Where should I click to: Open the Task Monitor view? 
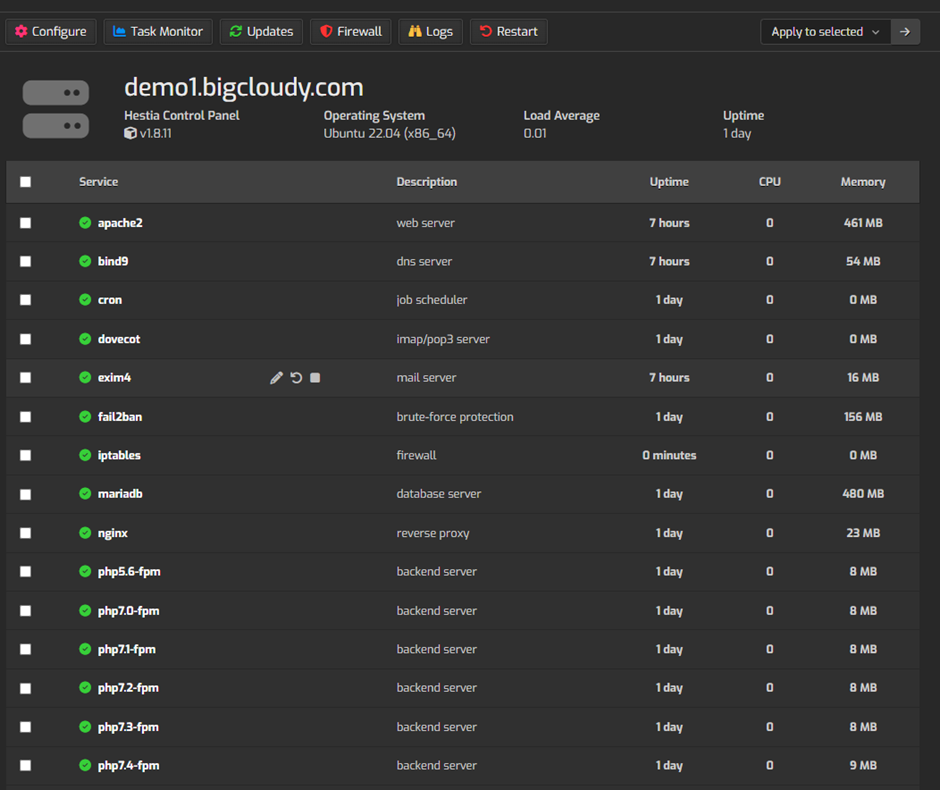[x=158, y=31]
